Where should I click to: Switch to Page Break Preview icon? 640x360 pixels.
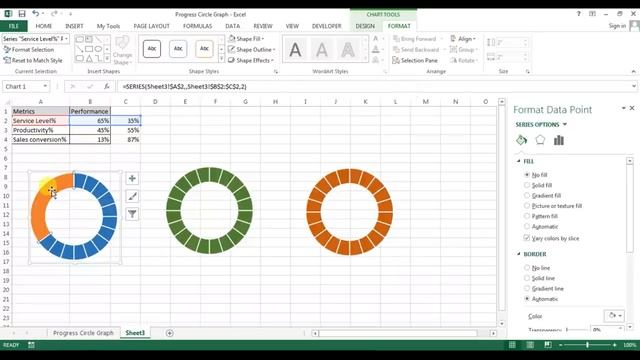548,345
